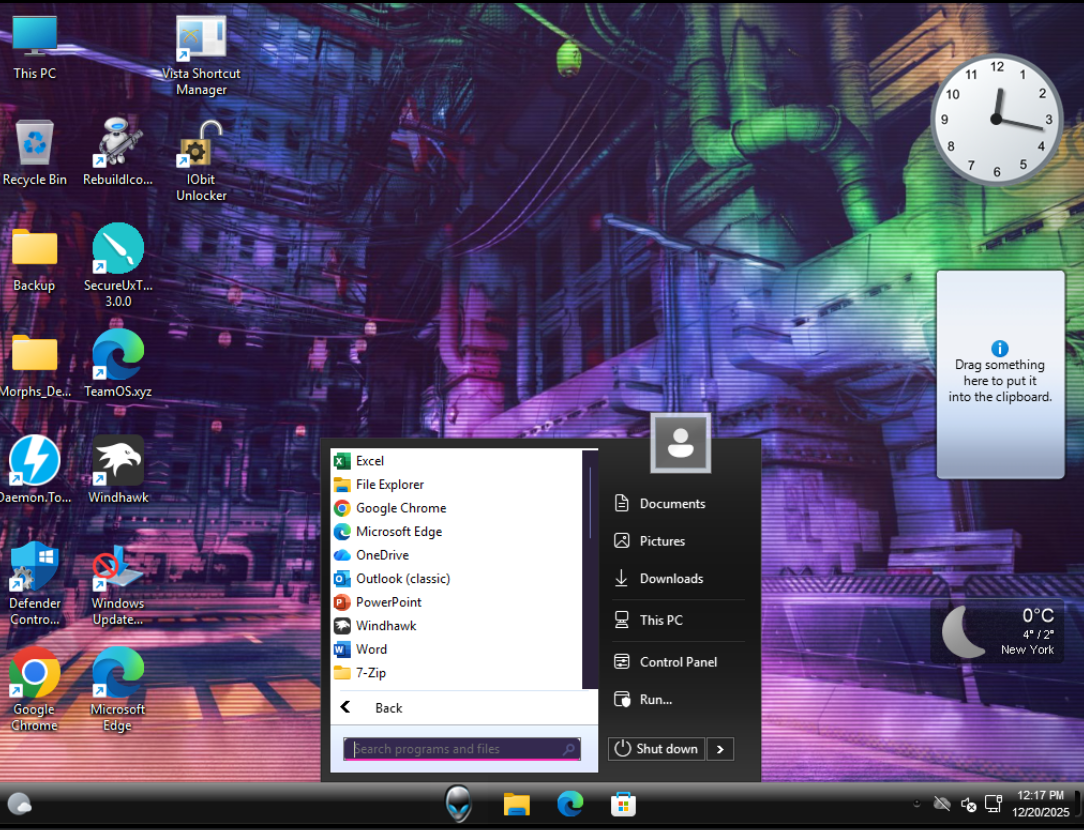Screen dimensions: 1084x830
Task: Select the Backup folder icon
Action: [34, 260]
